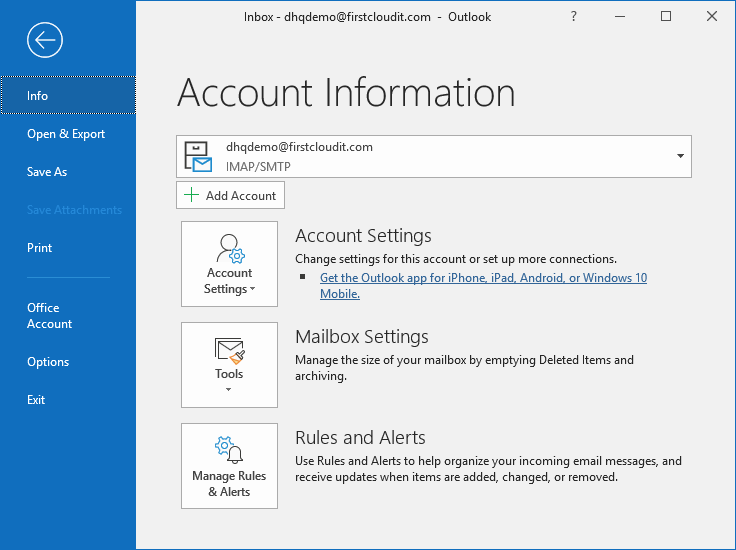Open the Open & Export page
This screenshot has height=550, width=736.
[66, 134]
